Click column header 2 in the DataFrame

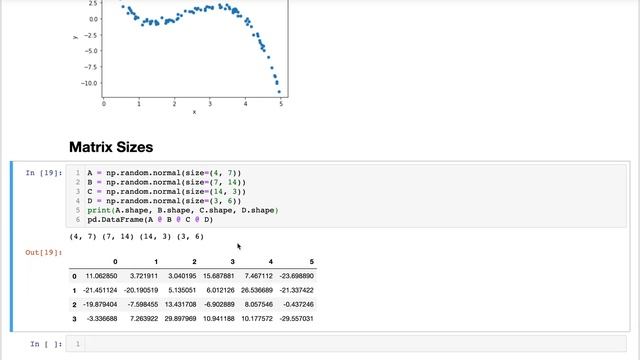(x=194, y=262)
